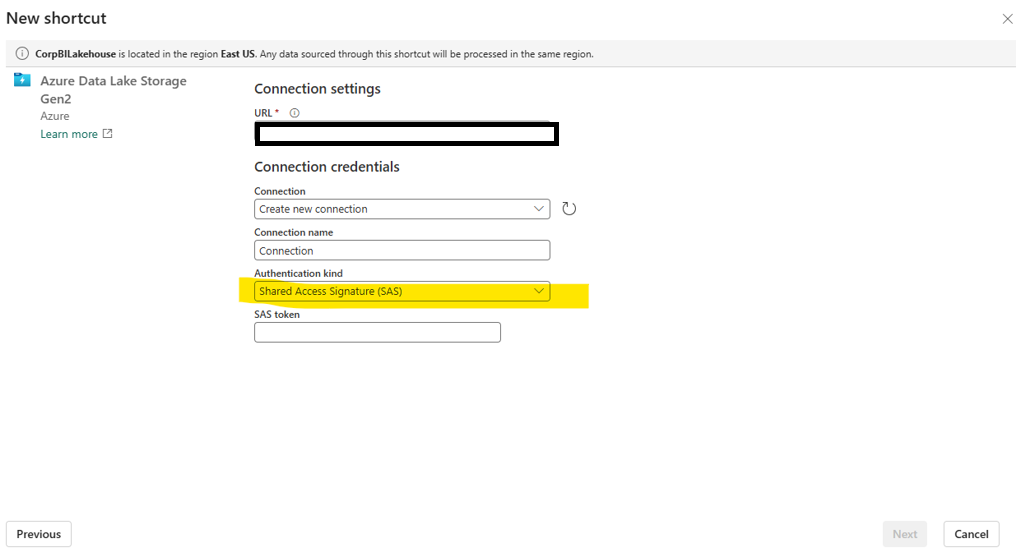Screen dimensions: 1023x555
Task: Focus the URL input field
Action: tap(406, 134)
